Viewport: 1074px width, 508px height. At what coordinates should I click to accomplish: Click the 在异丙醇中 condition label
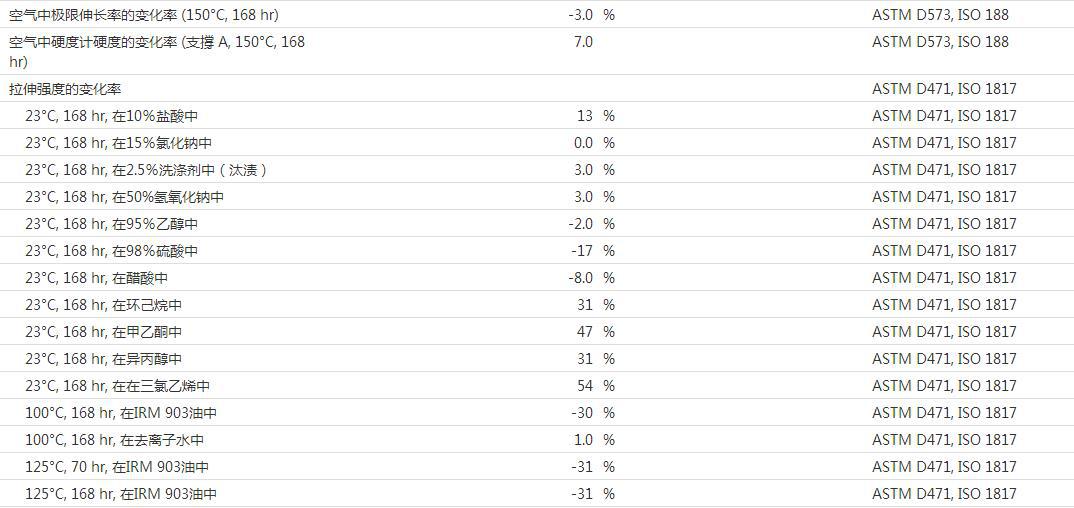[x=103, y=359]
